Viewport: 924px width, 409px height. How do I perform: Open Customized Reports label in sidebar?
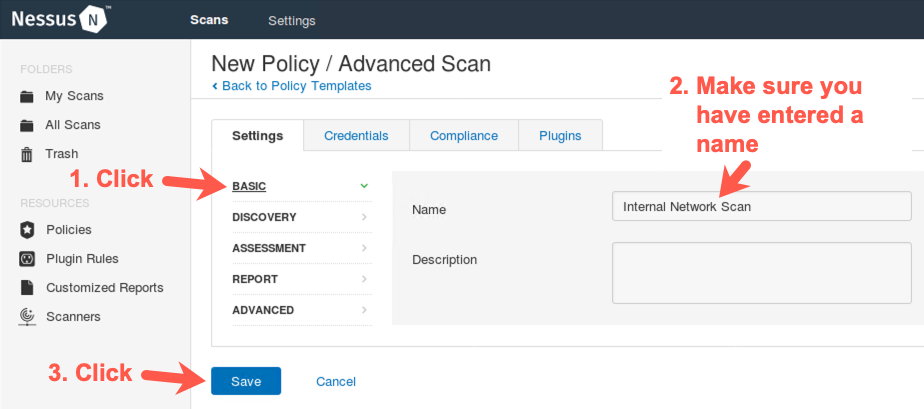[105, 288]
